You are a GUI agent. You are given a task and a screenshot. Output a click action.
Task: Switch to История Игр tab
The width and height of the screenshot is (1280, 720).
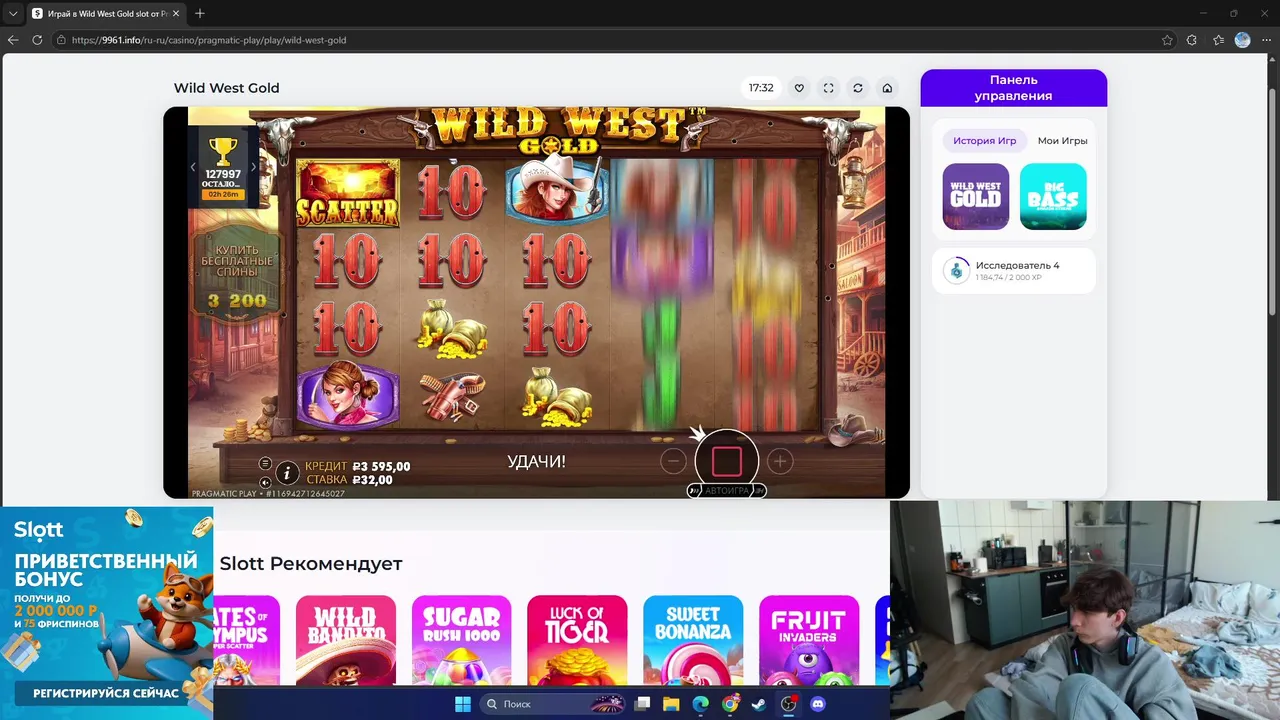pos(984,141)
